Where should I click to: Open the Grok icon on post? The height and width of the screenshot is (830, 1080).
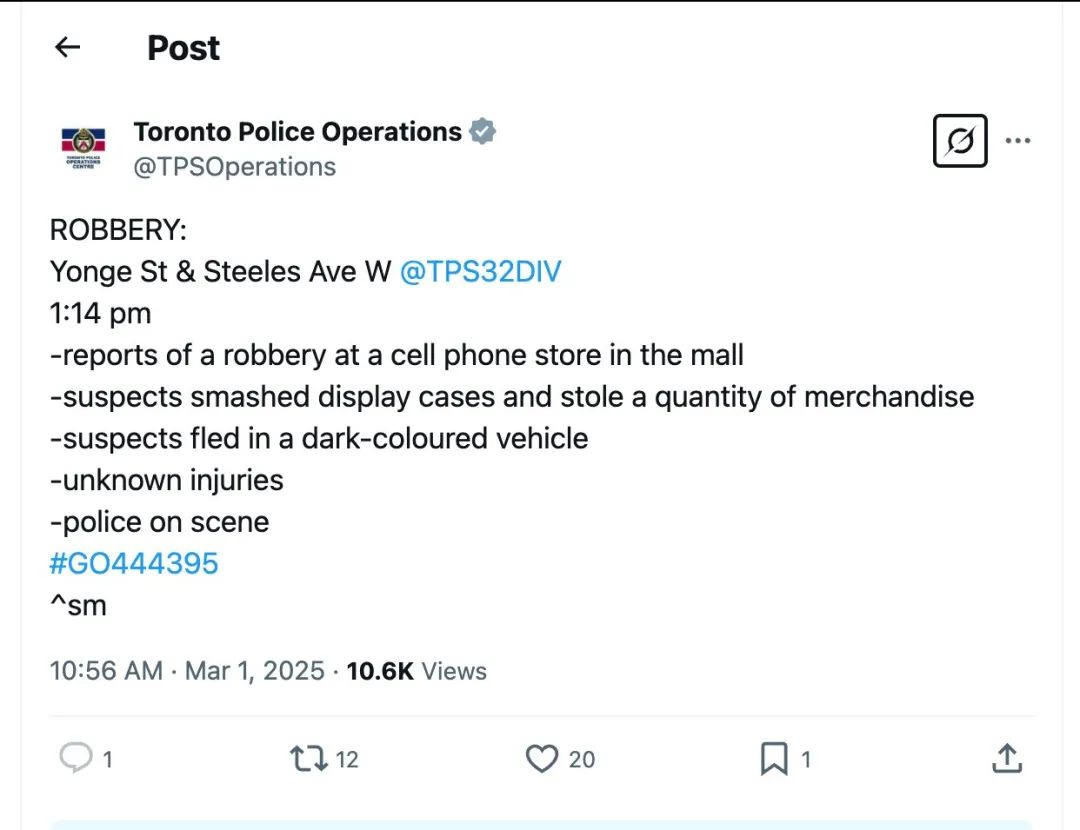(960, 141)
